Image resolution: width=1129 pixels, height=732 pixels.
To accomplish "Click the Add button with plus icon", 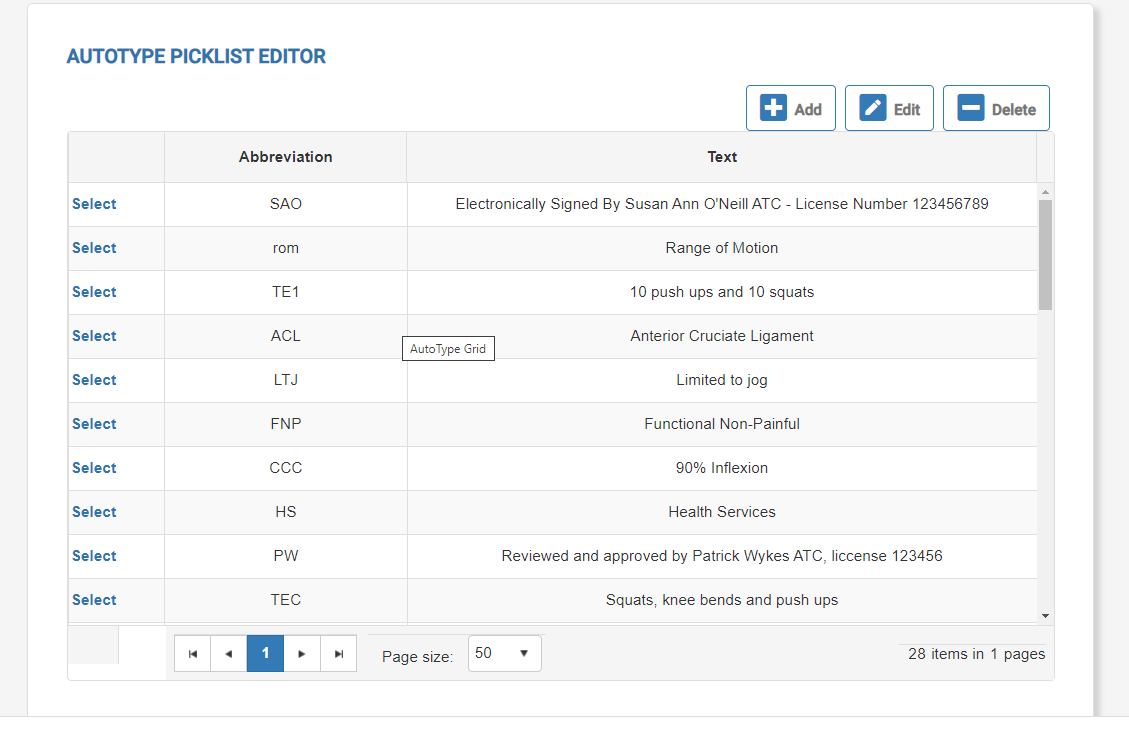I will click(791, 109).
